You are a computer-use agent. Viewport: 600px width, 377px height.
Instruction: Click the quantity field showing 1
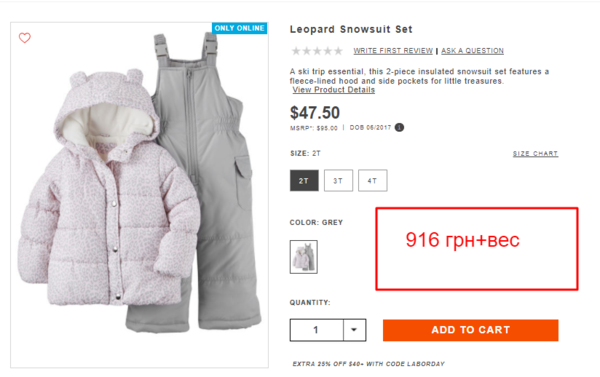point(316,330)
